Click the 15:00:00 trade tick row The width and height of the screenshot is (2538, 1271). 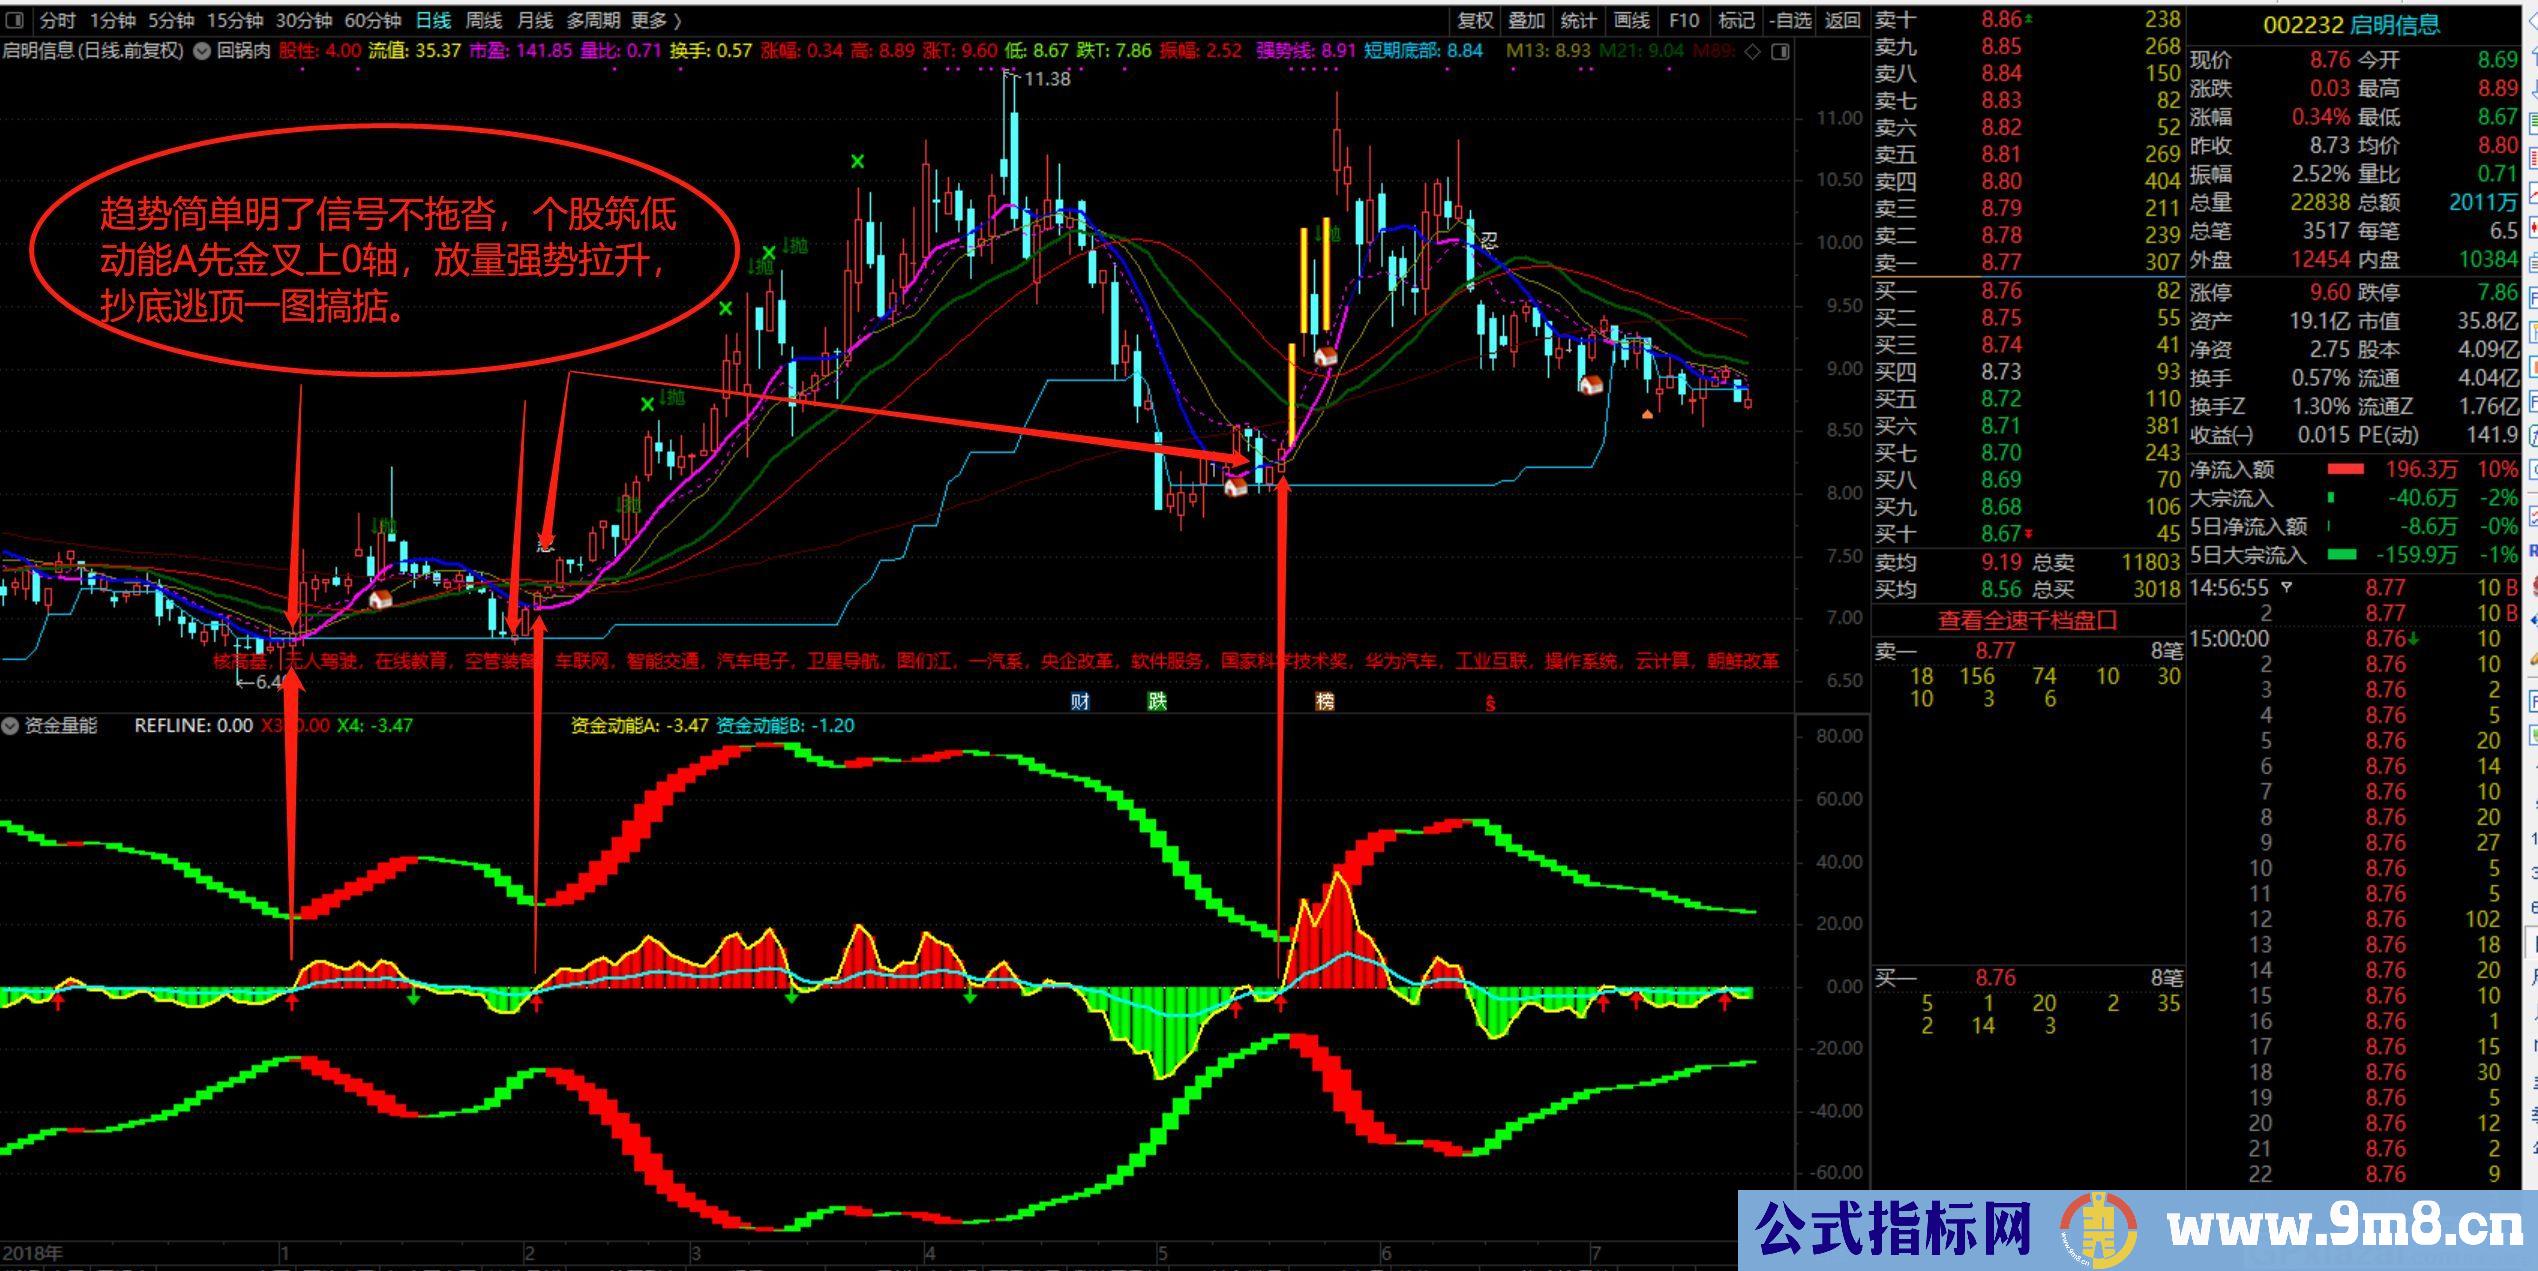pyautogui.click(x=2355, y=638)
